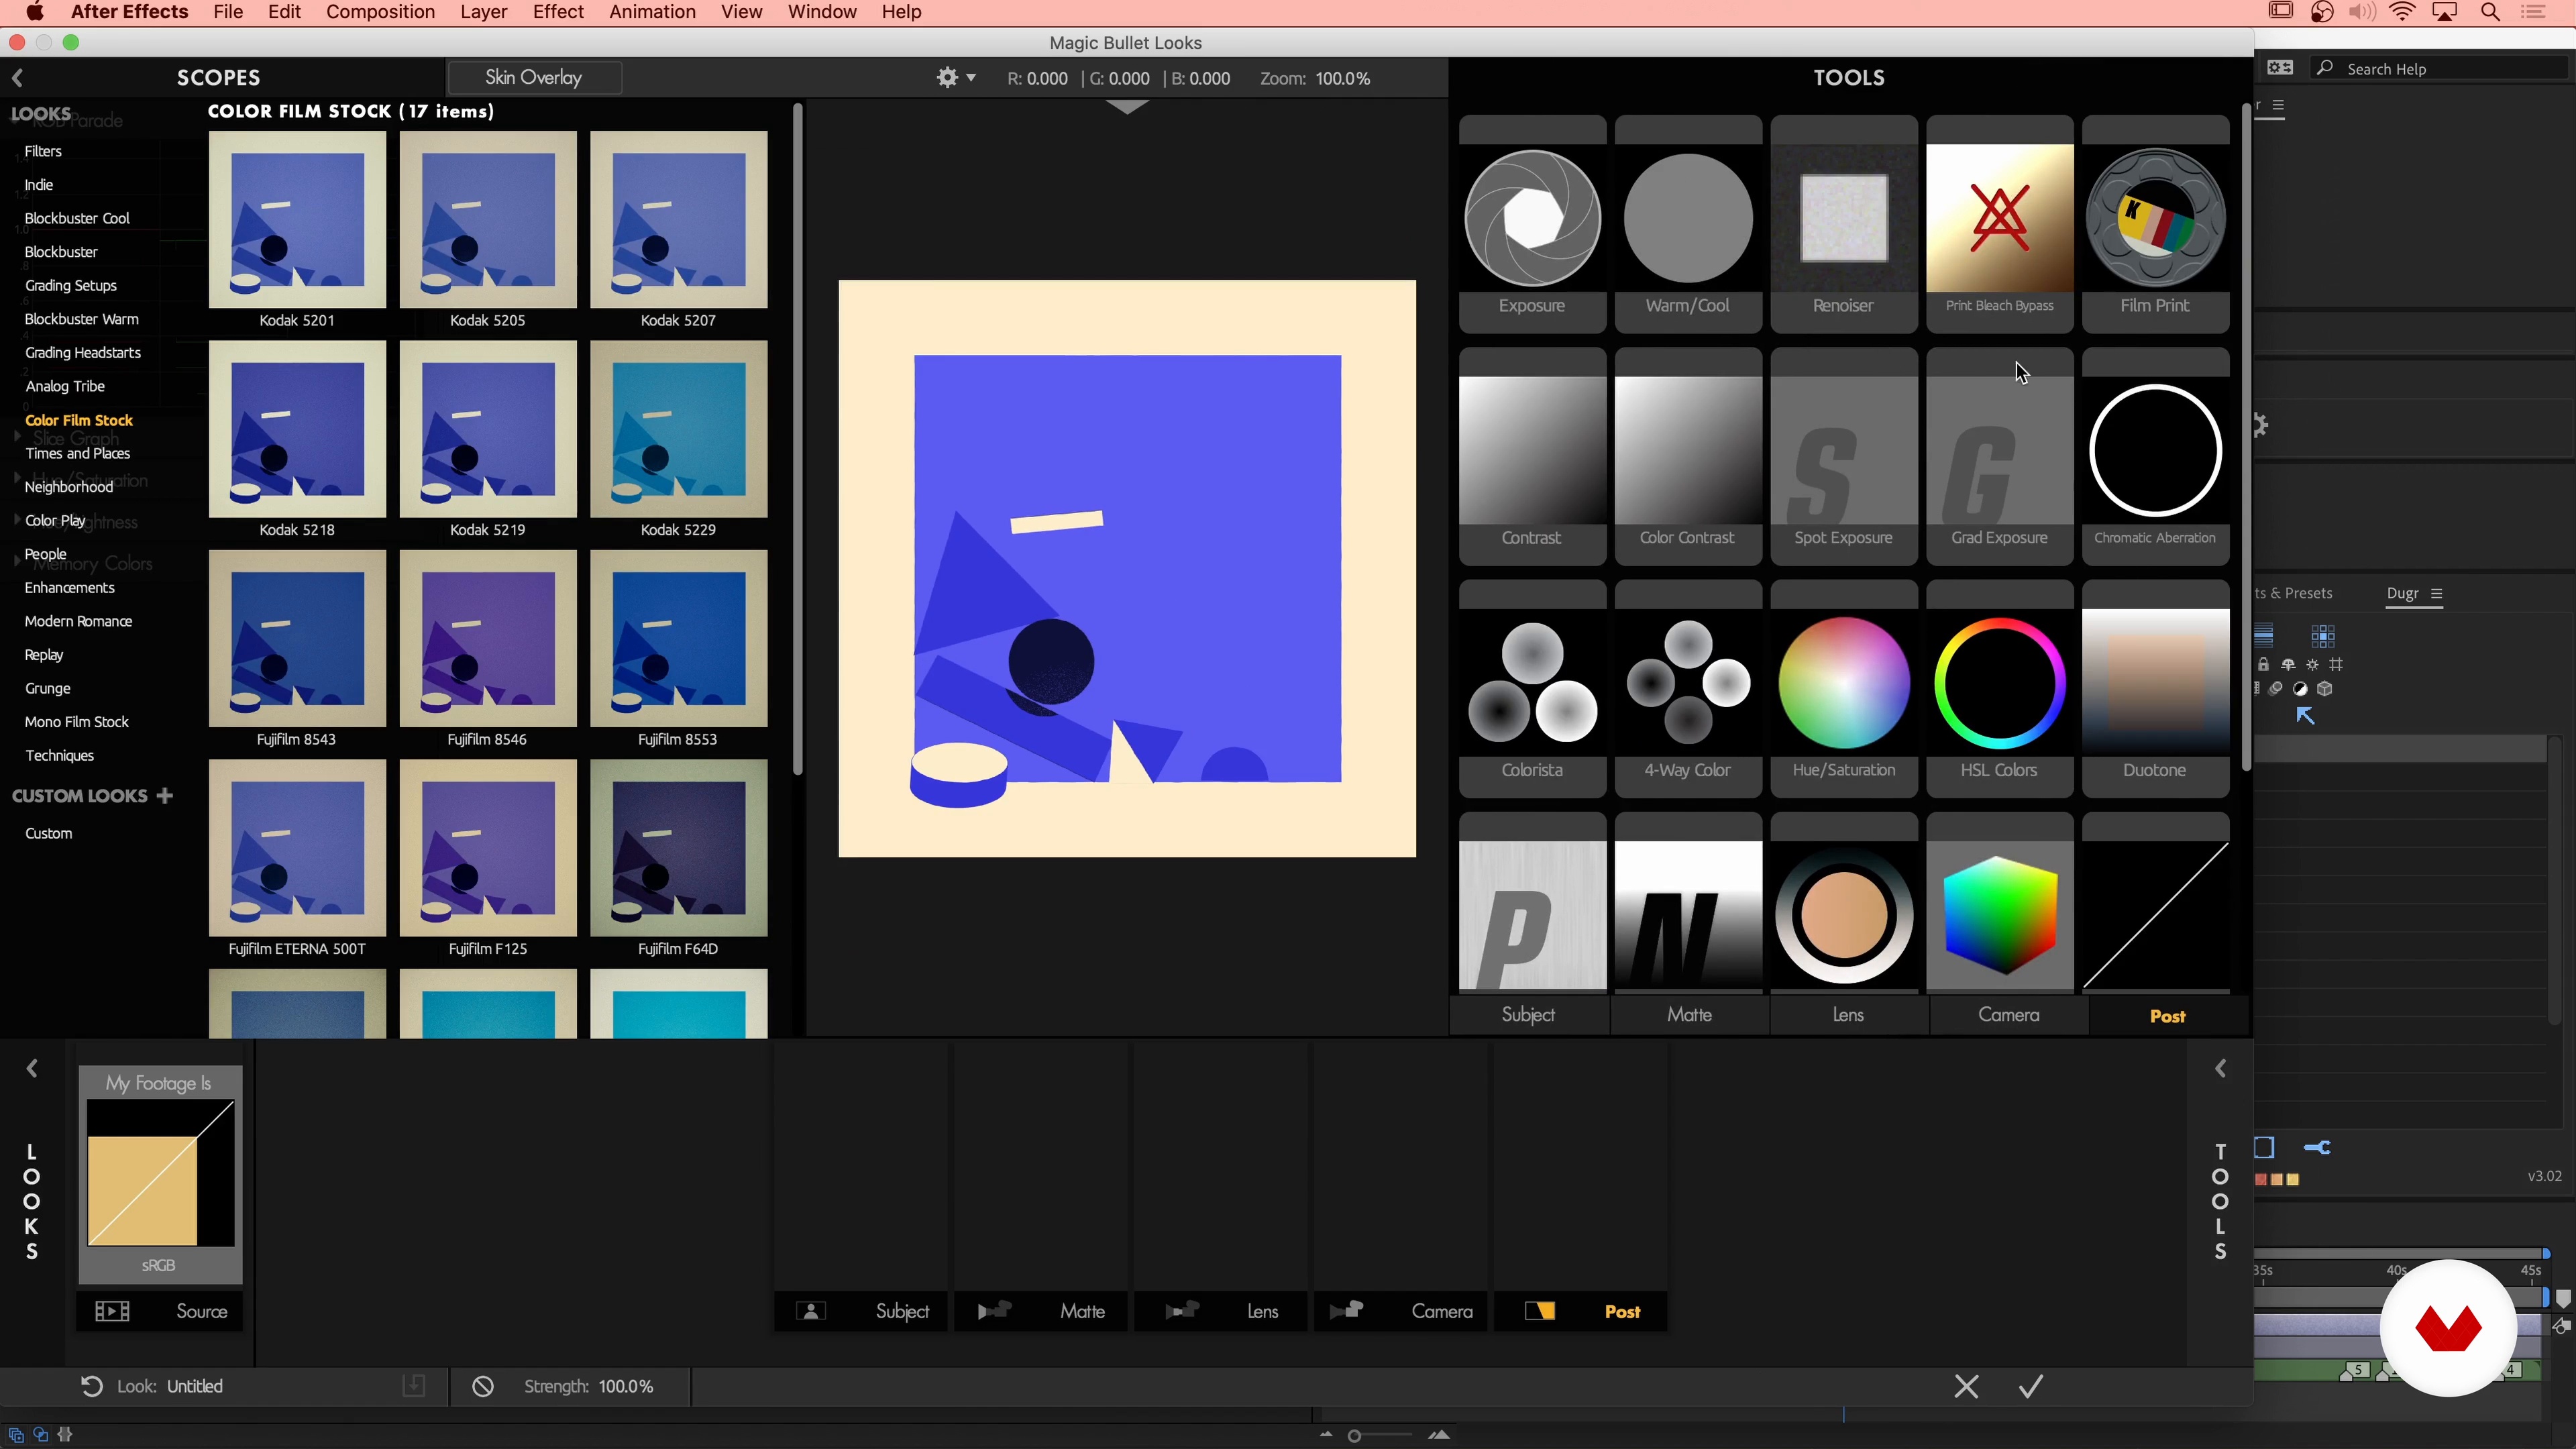
Task: Click the timeline zoom slider handle
Action: click(1354, 1436)
